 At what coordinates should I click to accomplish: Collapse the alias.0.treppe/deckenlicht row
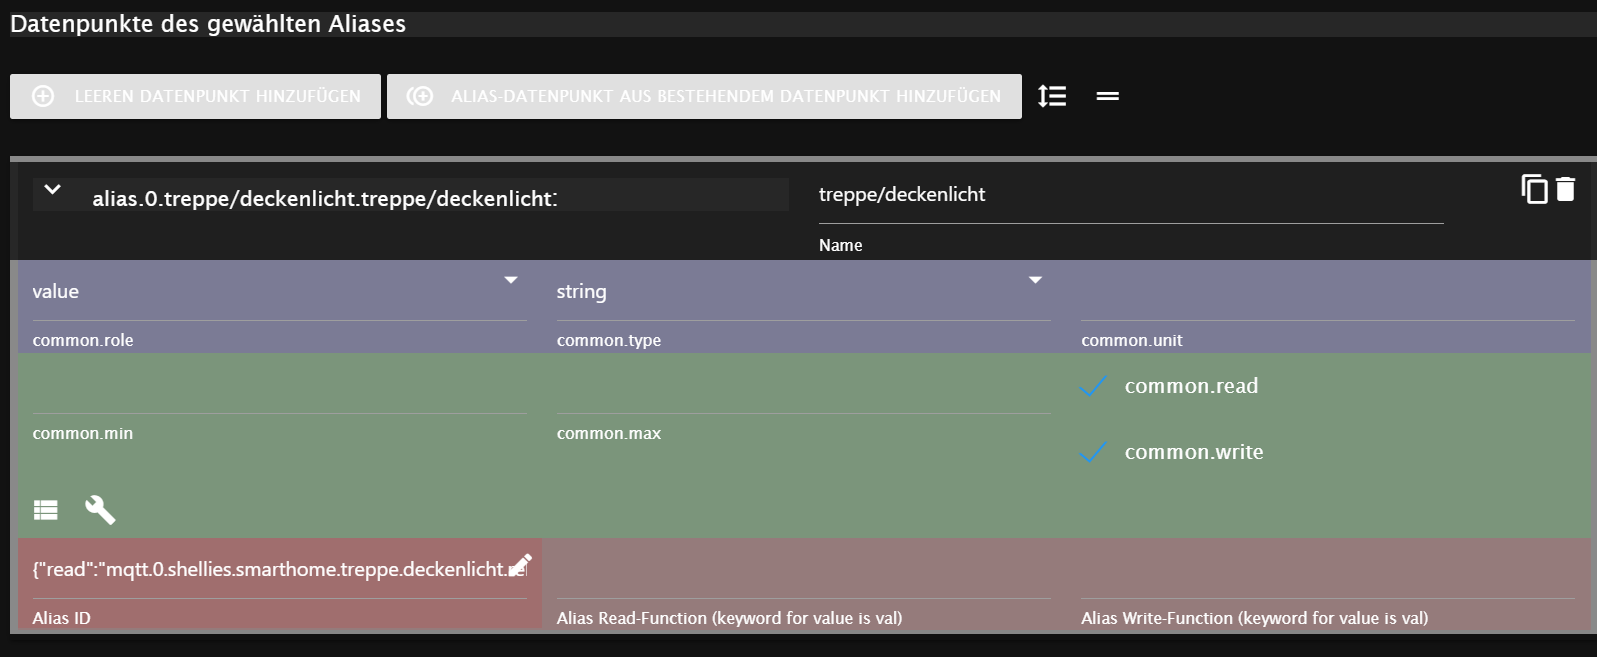(x=53, y=190)
